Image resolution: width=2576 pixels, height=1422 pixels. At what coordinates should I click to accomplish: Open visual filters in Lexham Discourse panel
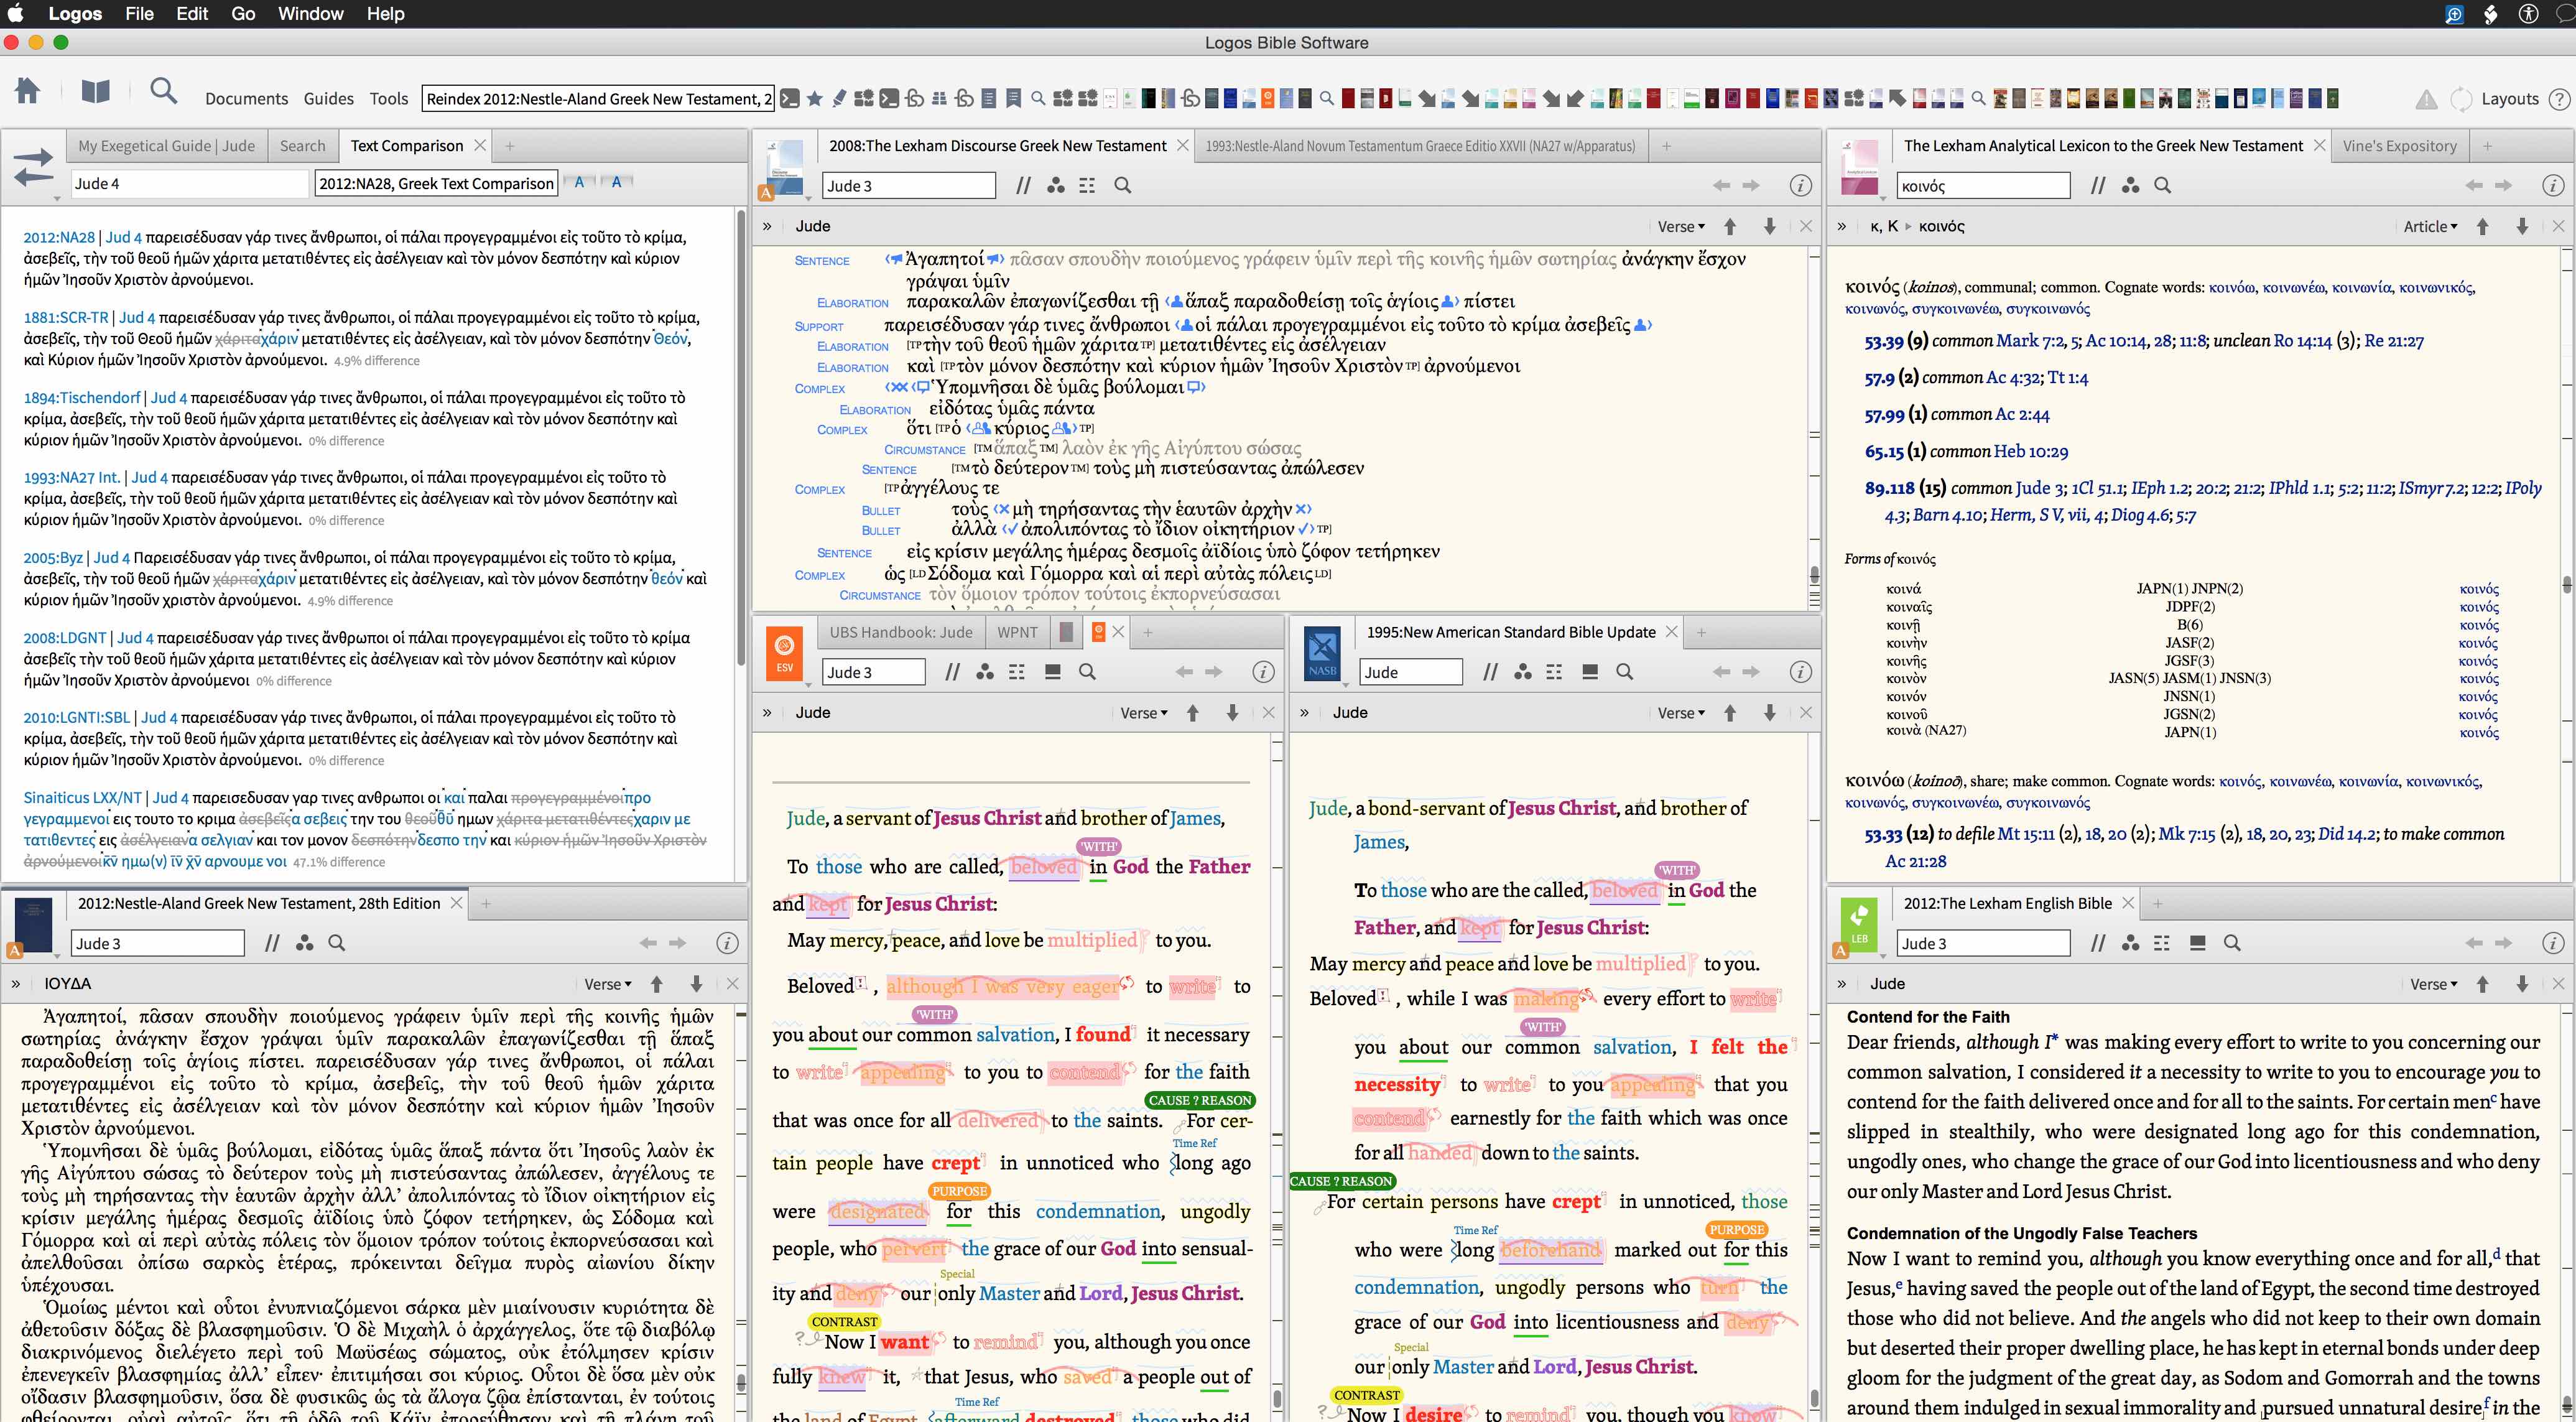point(1055,186)
